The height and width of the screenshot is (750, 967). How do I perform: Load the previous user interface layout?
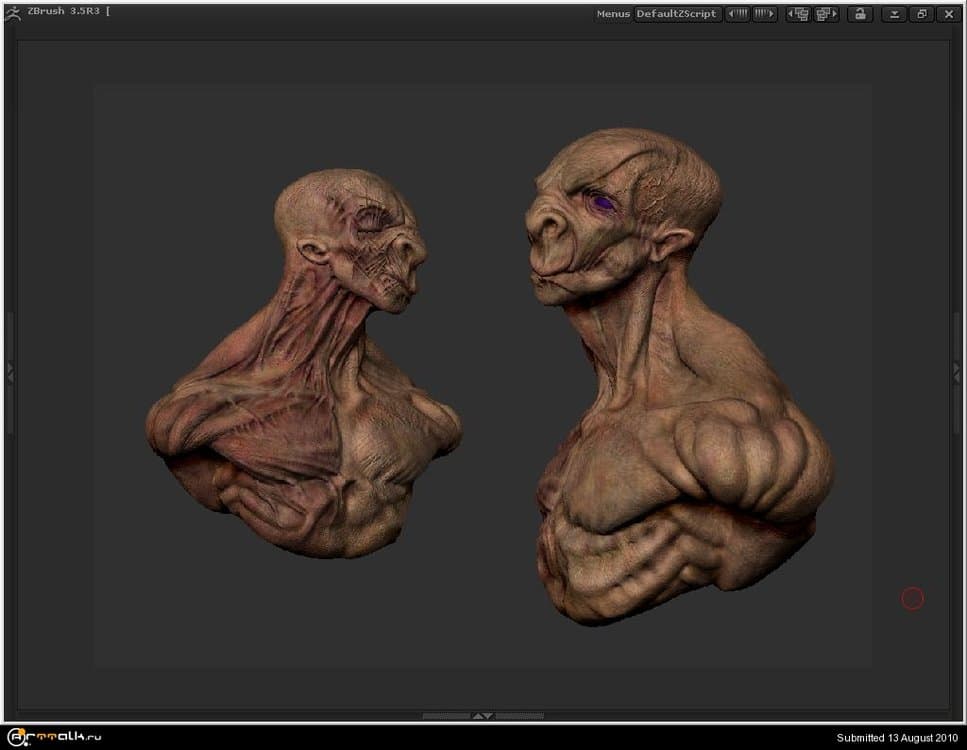tap(798, 14)
